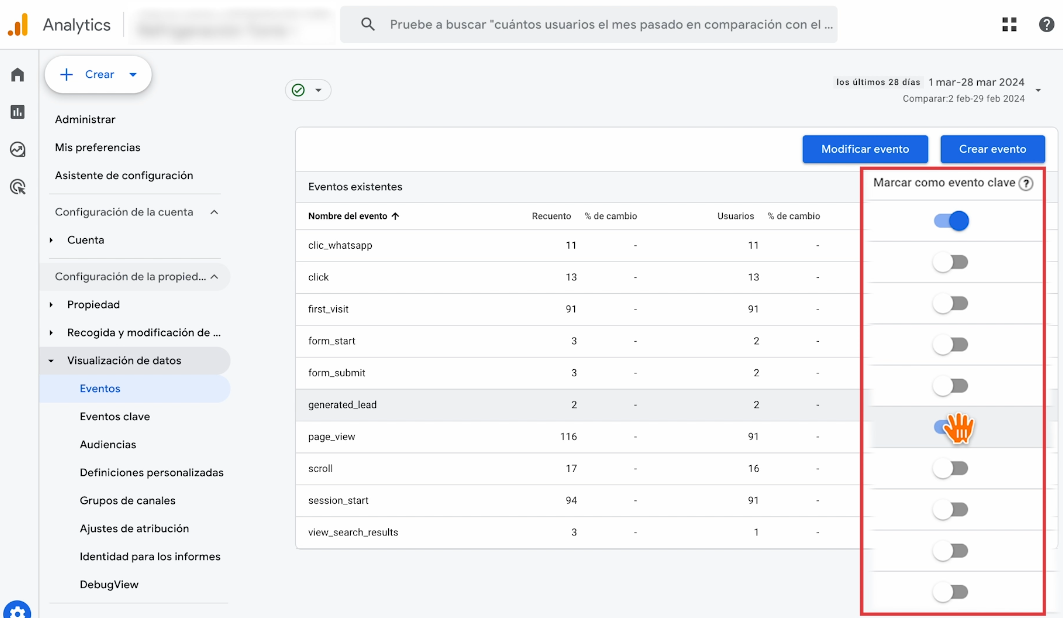This screenshot has width=1063, height=618.
Task: Turn on key event toggle for page_view
Action: click(951, 468)
